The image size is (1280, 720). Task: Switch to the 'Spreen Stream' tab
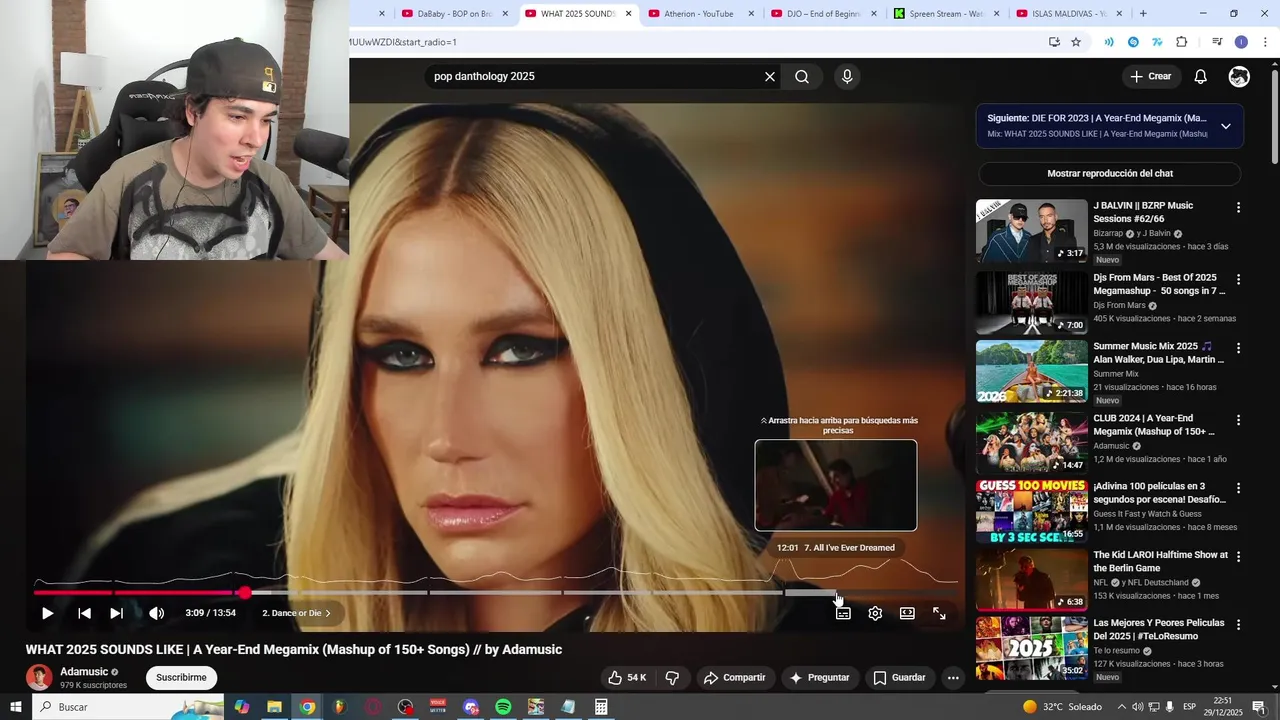coord(946,14)
